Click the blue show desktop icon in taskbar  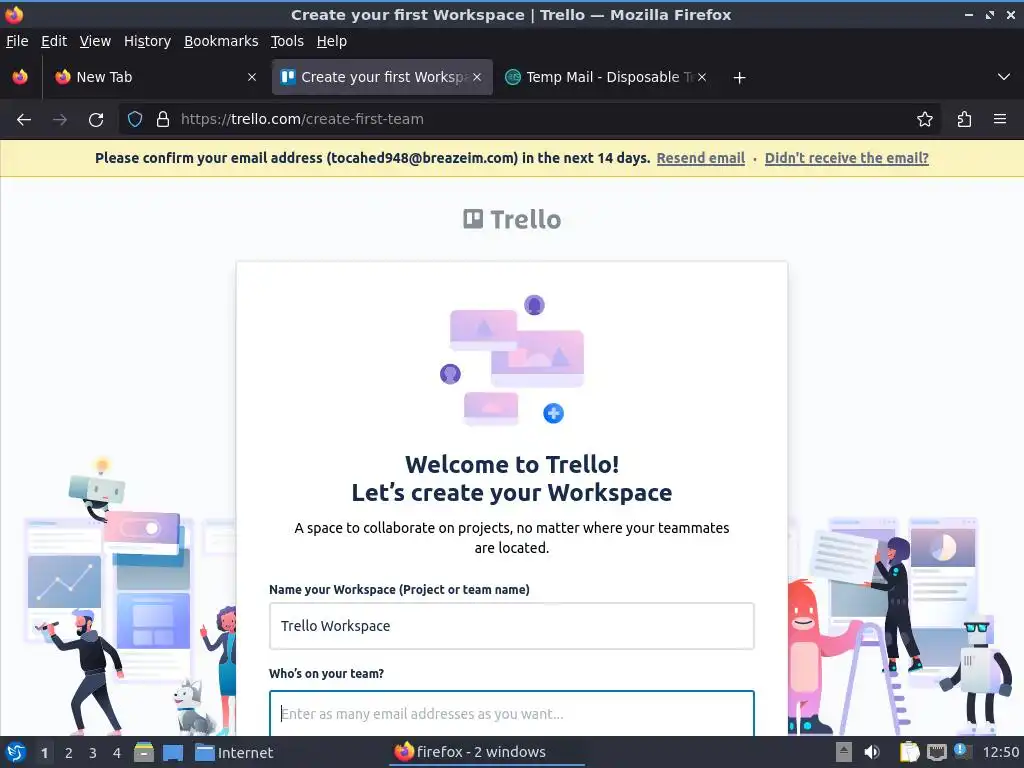173,752
